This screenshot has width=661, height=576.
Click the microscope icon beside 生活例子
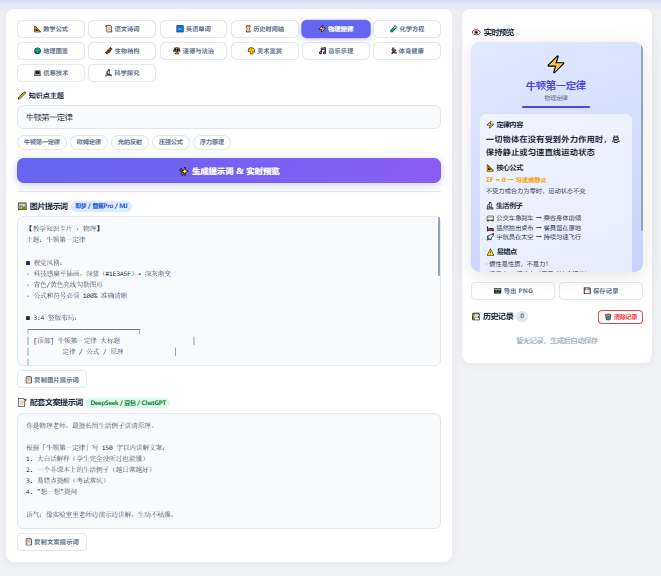(490, 206)
